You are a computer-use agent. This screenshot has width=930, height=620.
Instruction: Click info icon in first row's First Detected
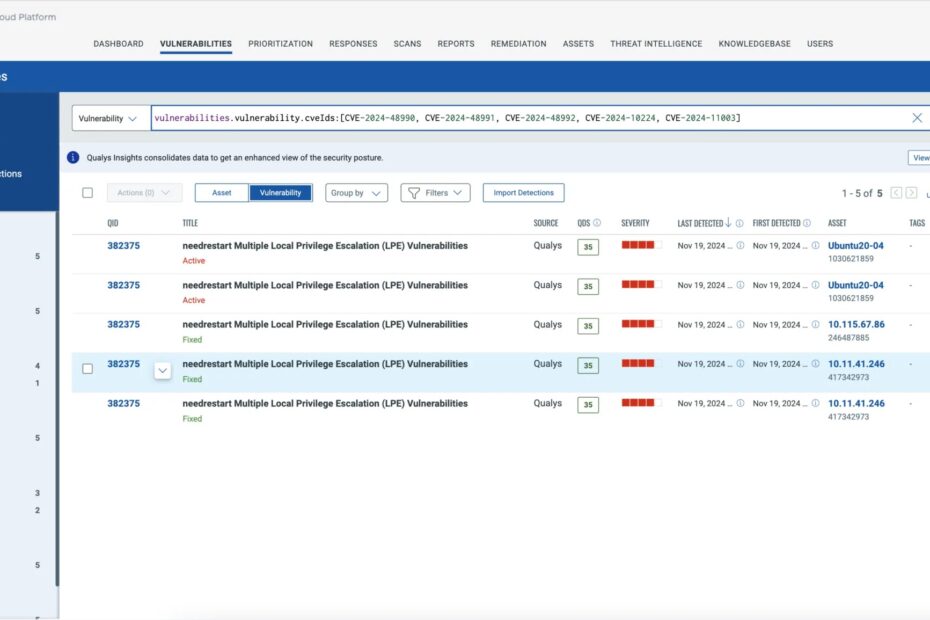point(816,246)
